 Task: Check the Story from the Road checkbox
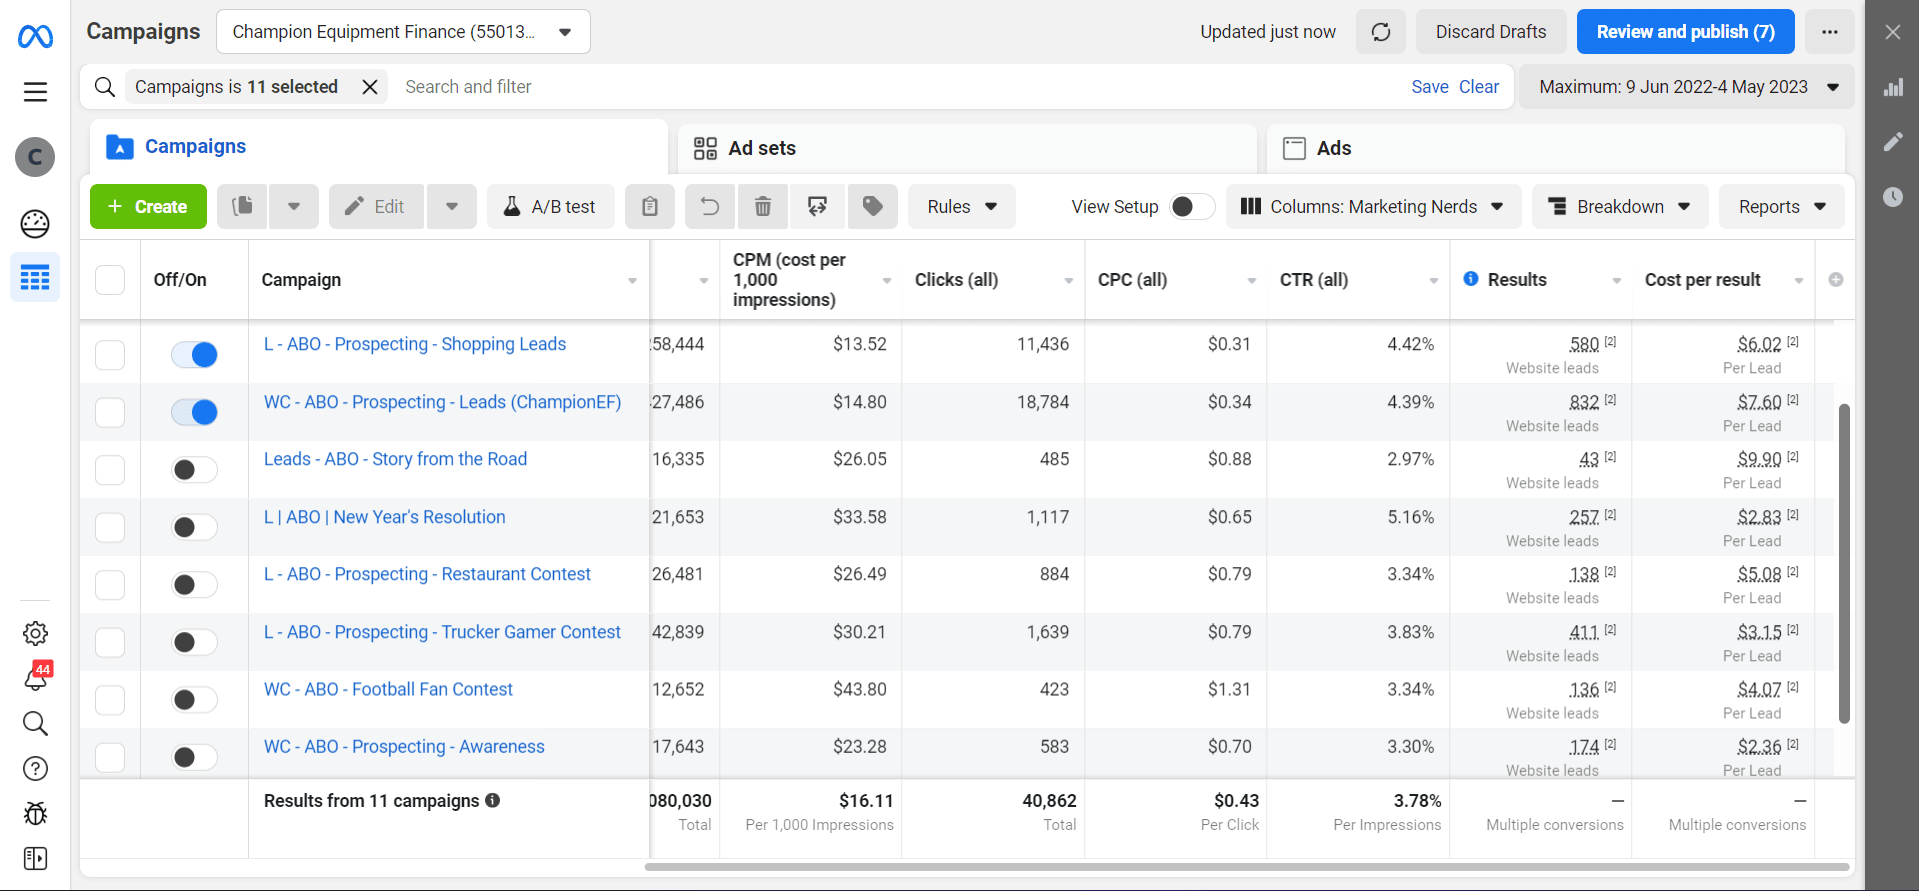coord(110,470)
